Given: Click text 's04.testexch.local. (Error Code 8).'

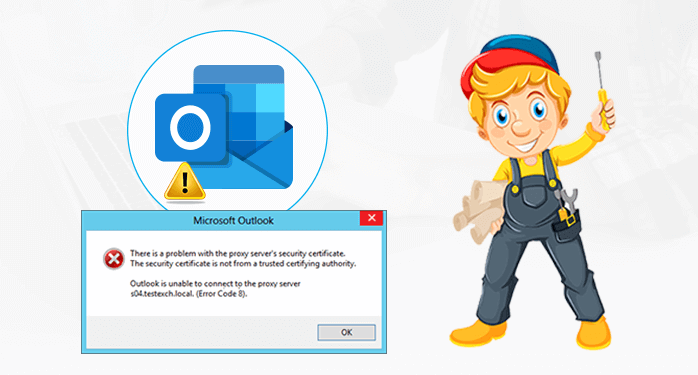Looking at the screenshot, I should [x=188, y=293].
